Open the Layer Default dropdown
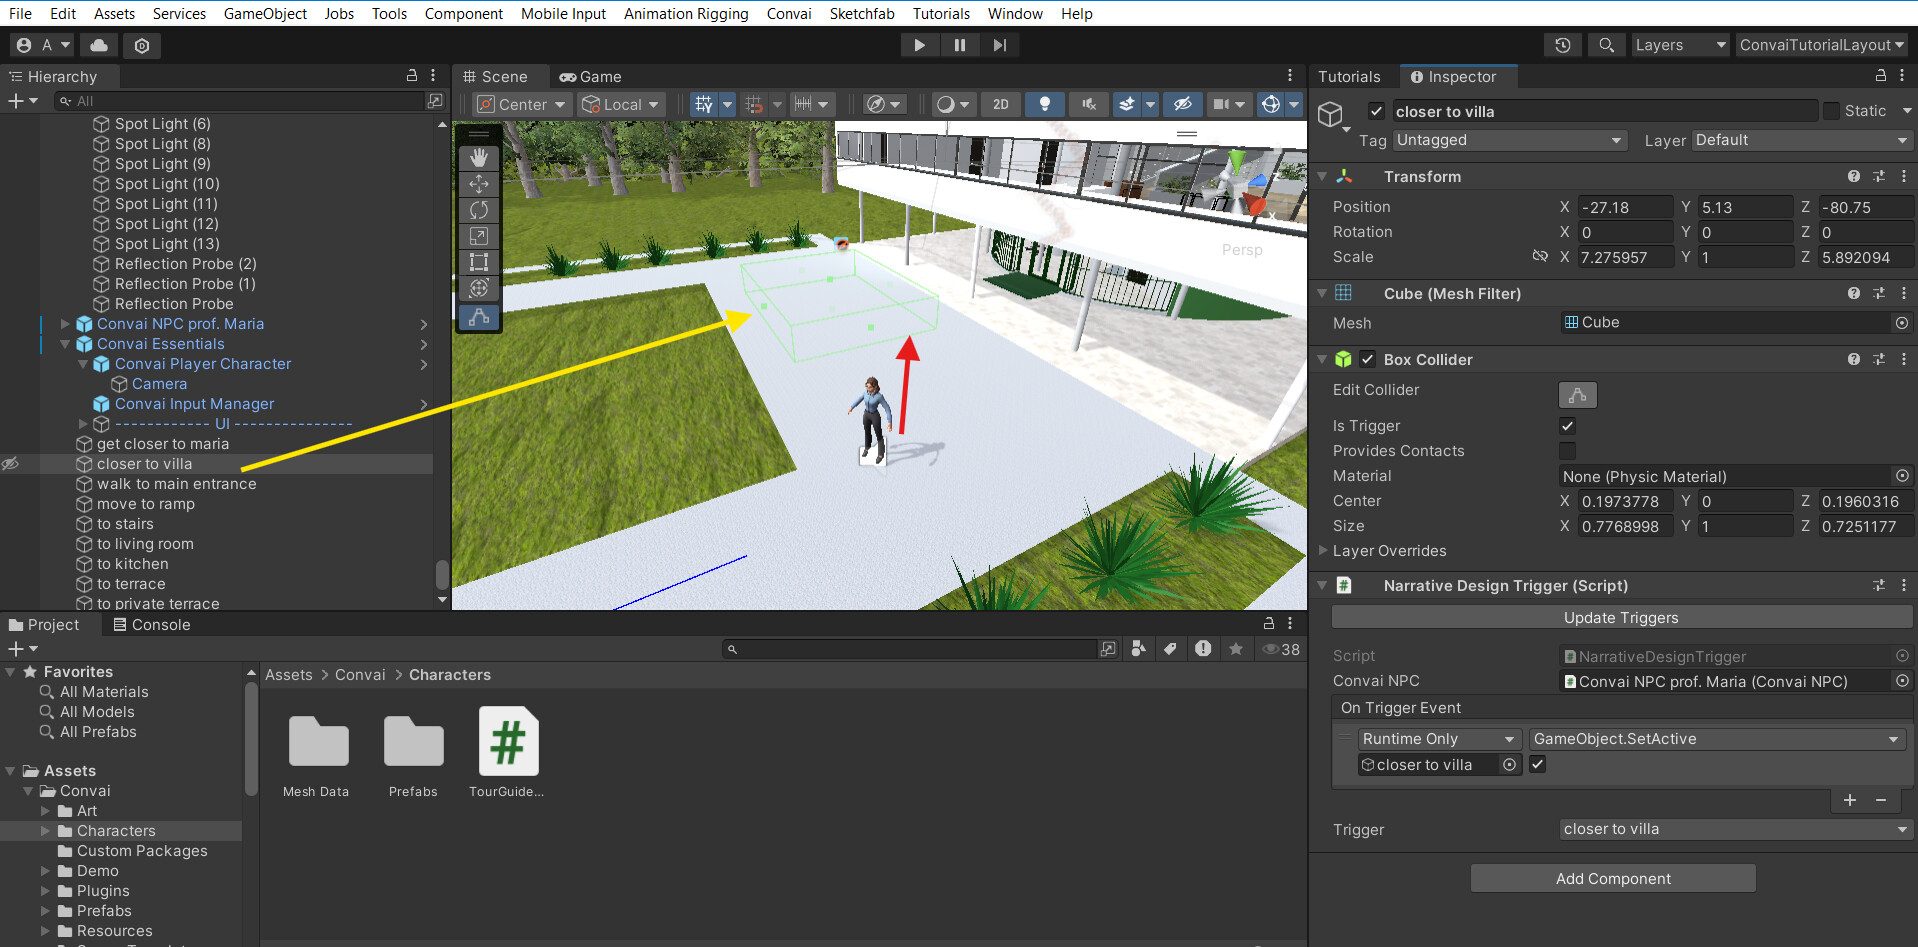This screenshot has width=1918, height=947. point(1802,140)
